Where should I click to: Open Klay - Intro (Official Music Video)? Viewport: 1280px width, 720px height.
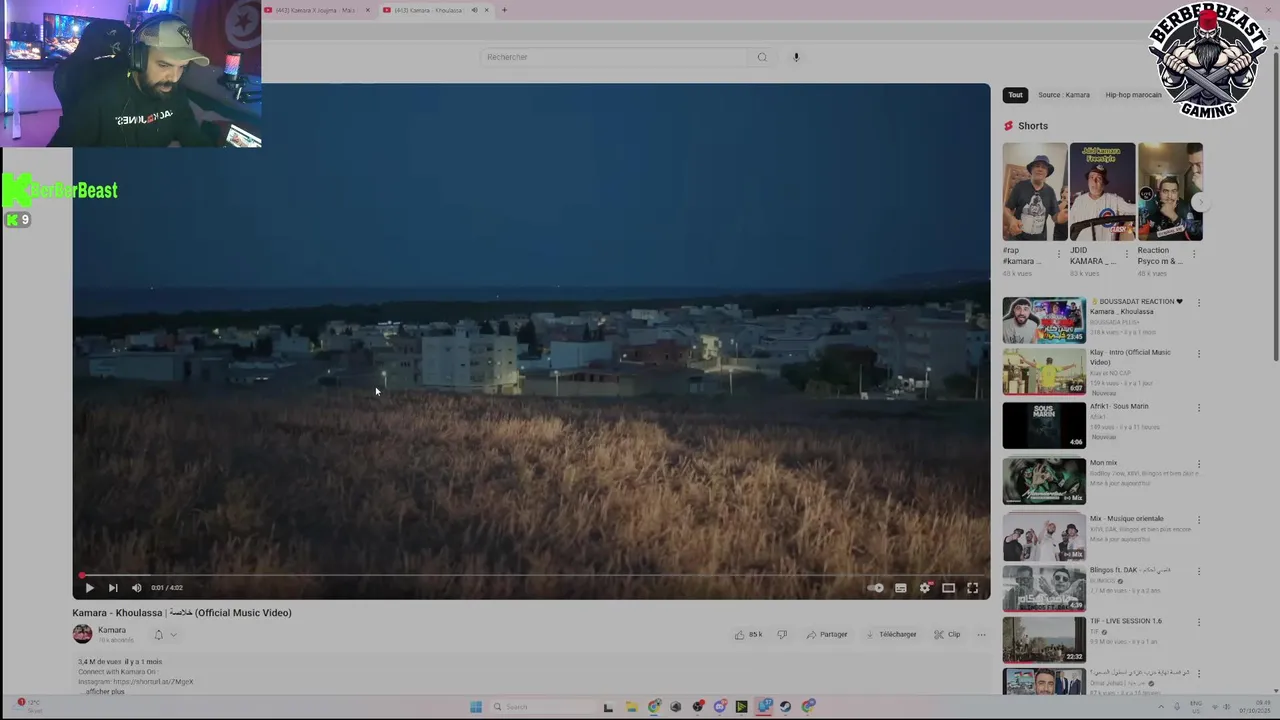pyautogui.click(x=1044, y=371)
